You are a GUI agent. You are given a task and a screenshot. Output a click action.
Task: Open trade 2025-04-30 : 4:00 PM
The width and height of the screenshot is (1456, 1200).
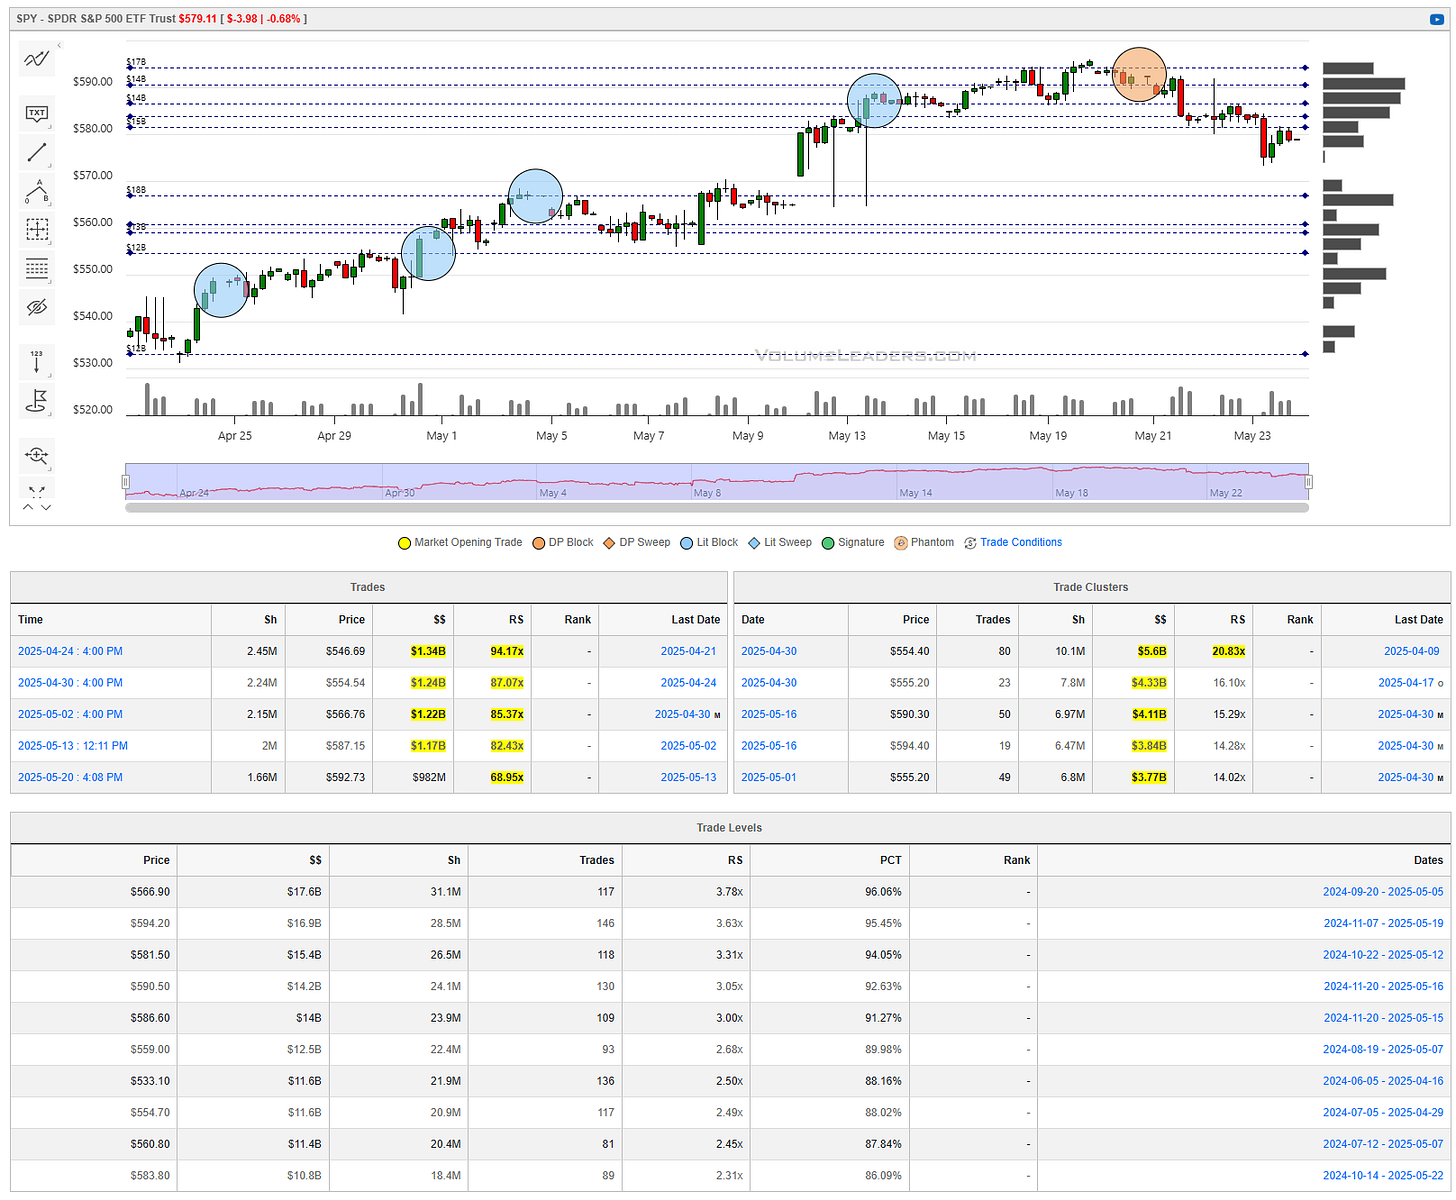[x=70, y=683]
